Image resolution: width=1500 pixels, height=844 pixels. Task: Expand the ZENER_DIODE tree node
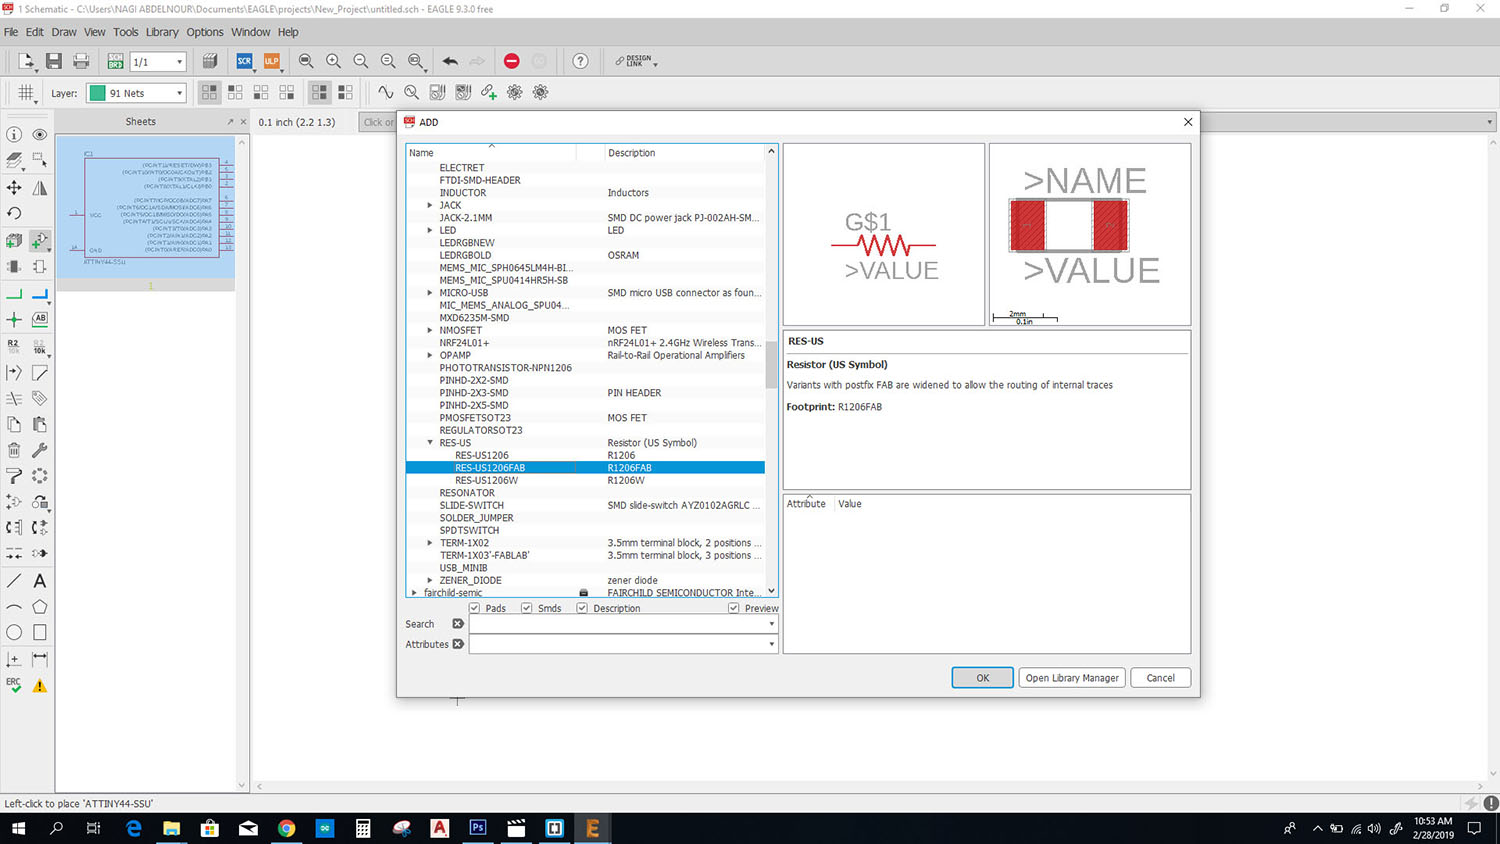430,580
